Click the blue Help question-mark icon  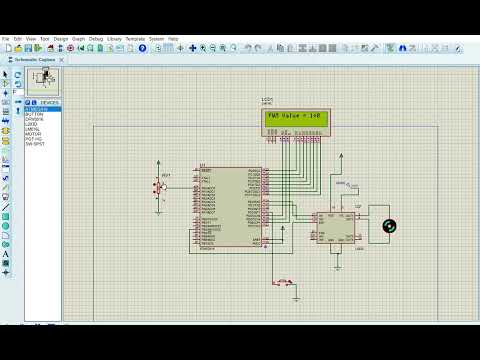point(142,48)
